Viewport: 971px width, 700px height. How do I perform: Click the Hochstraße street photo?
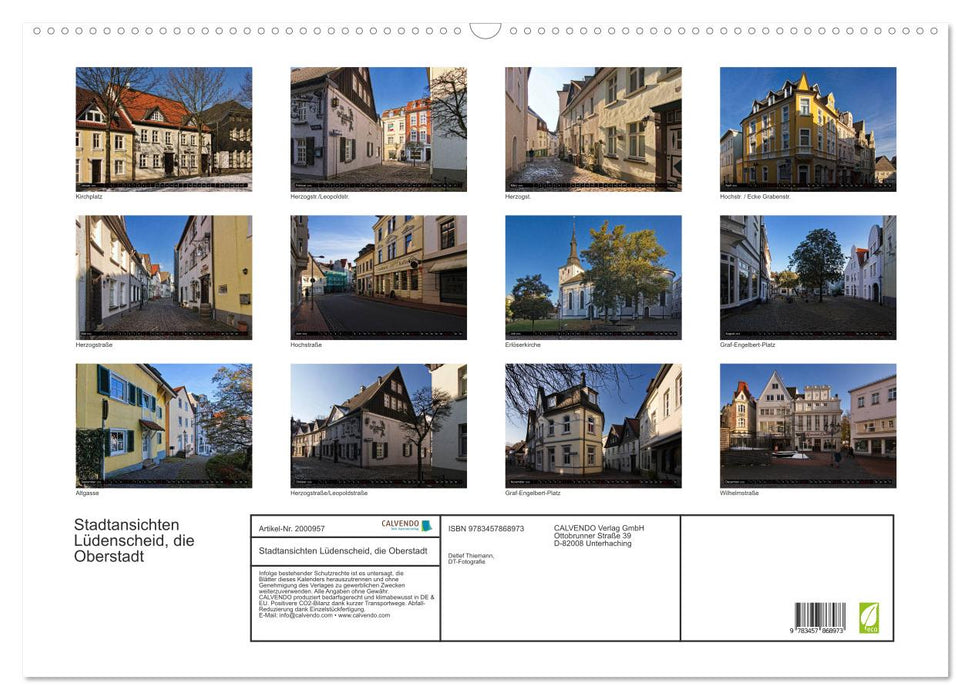(378, 276)
